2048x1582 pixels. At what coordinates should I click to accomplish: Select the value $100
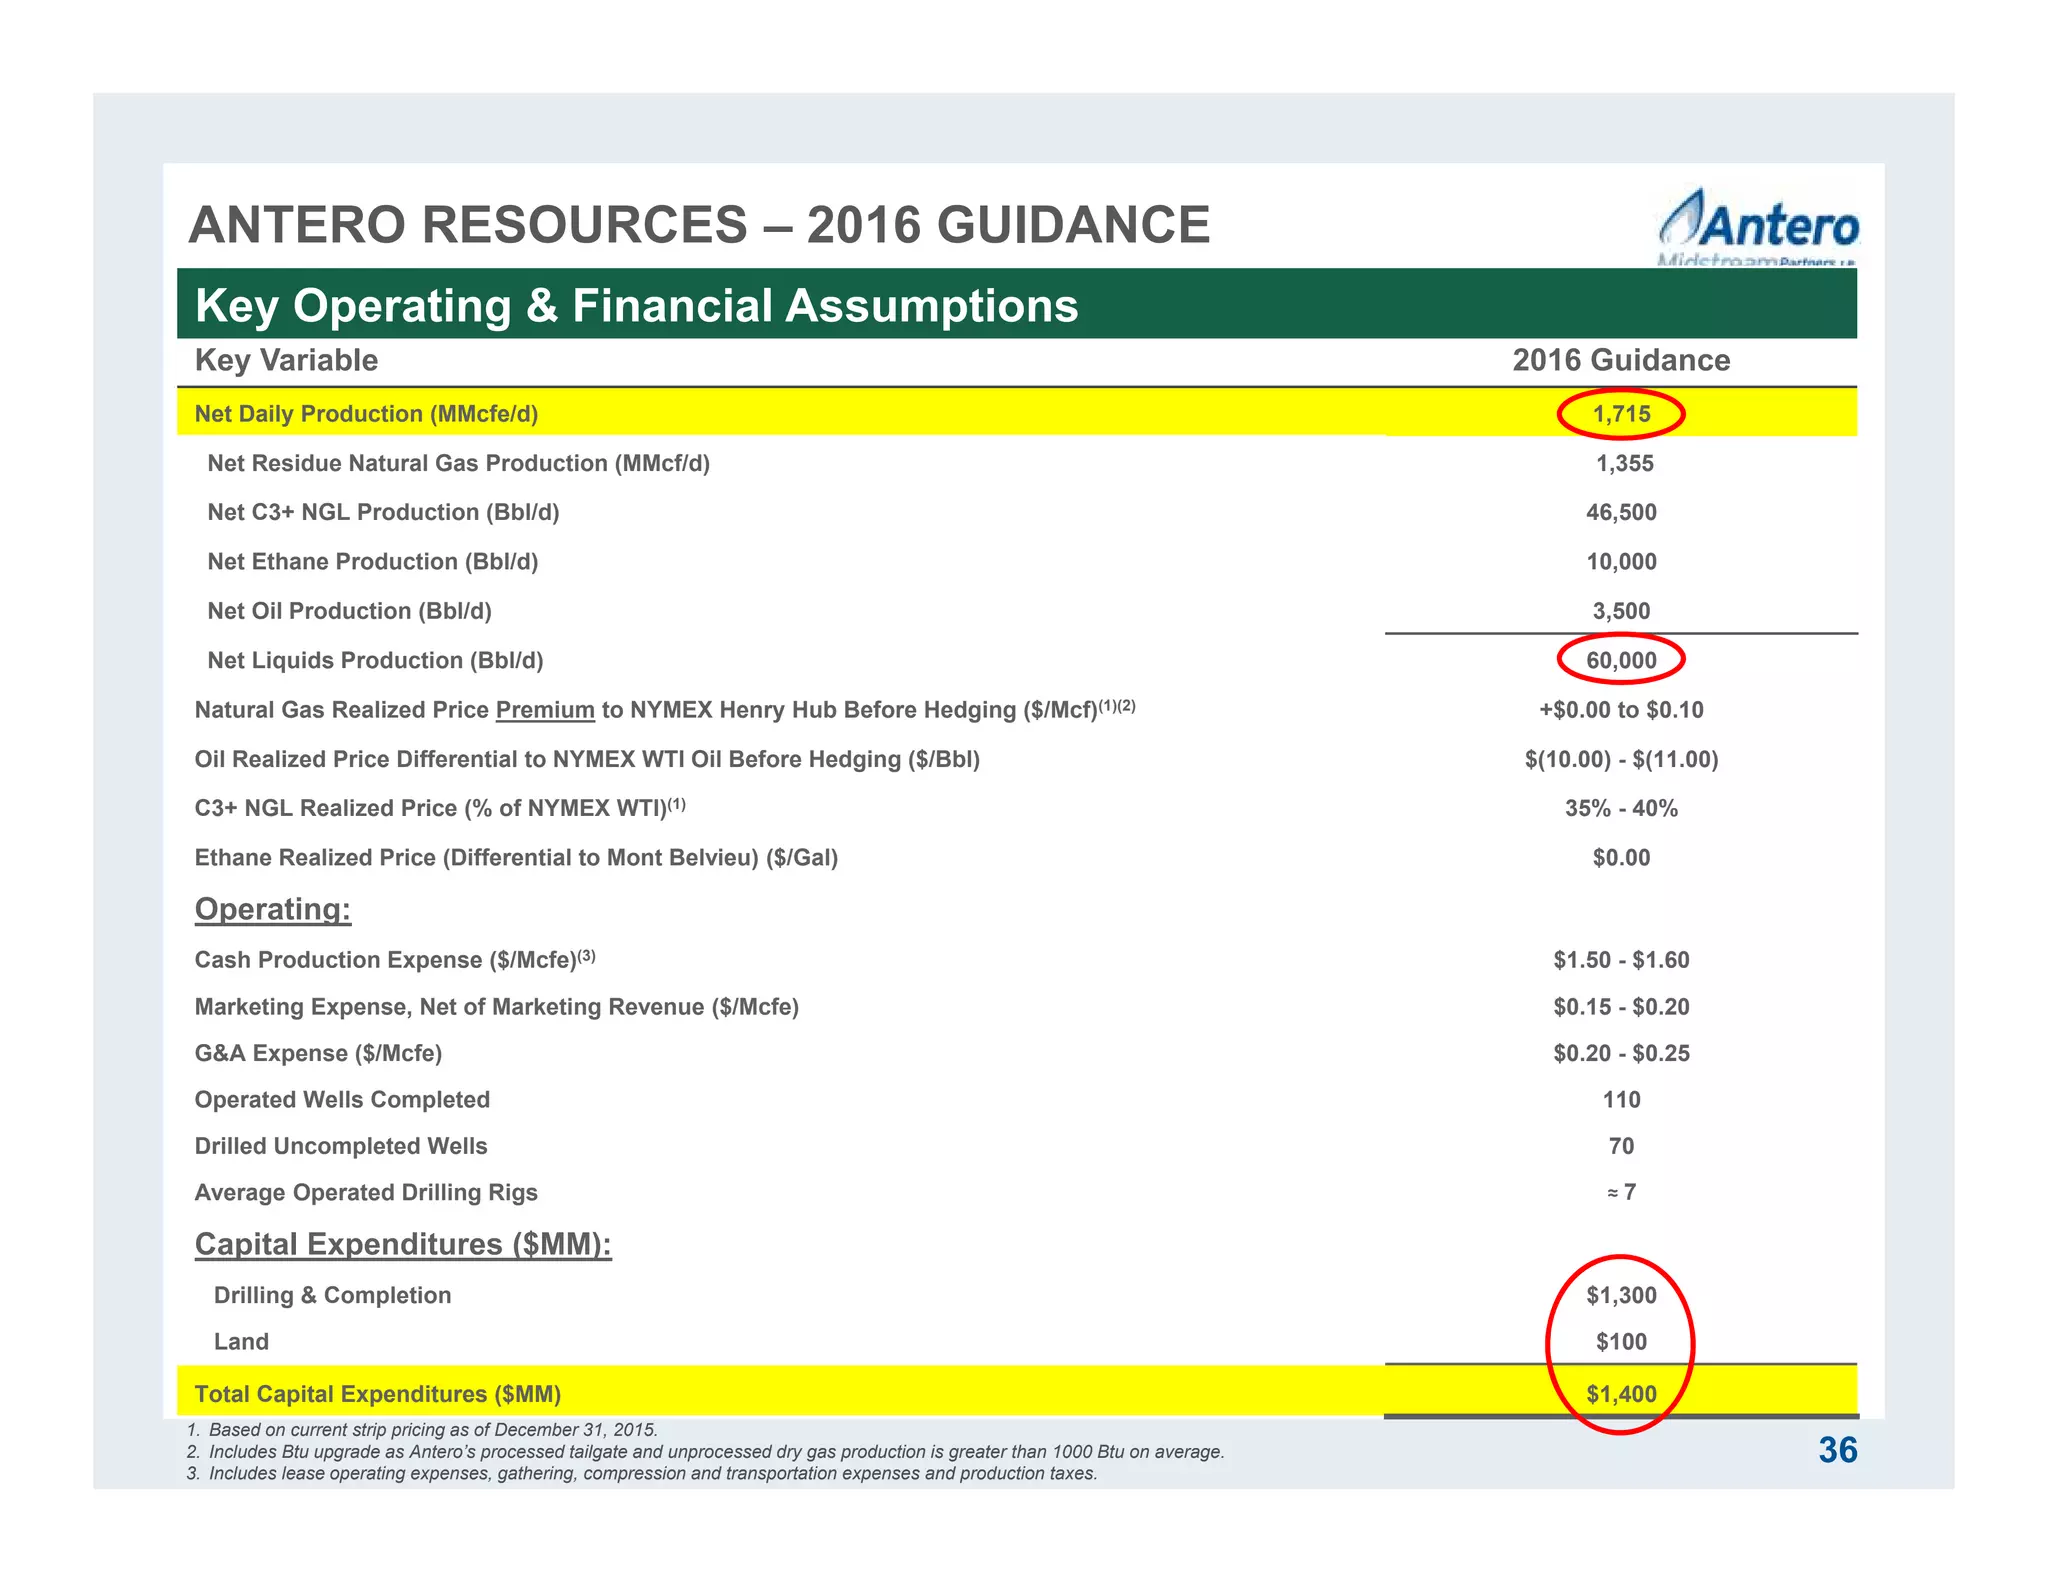(1621, 1342)
